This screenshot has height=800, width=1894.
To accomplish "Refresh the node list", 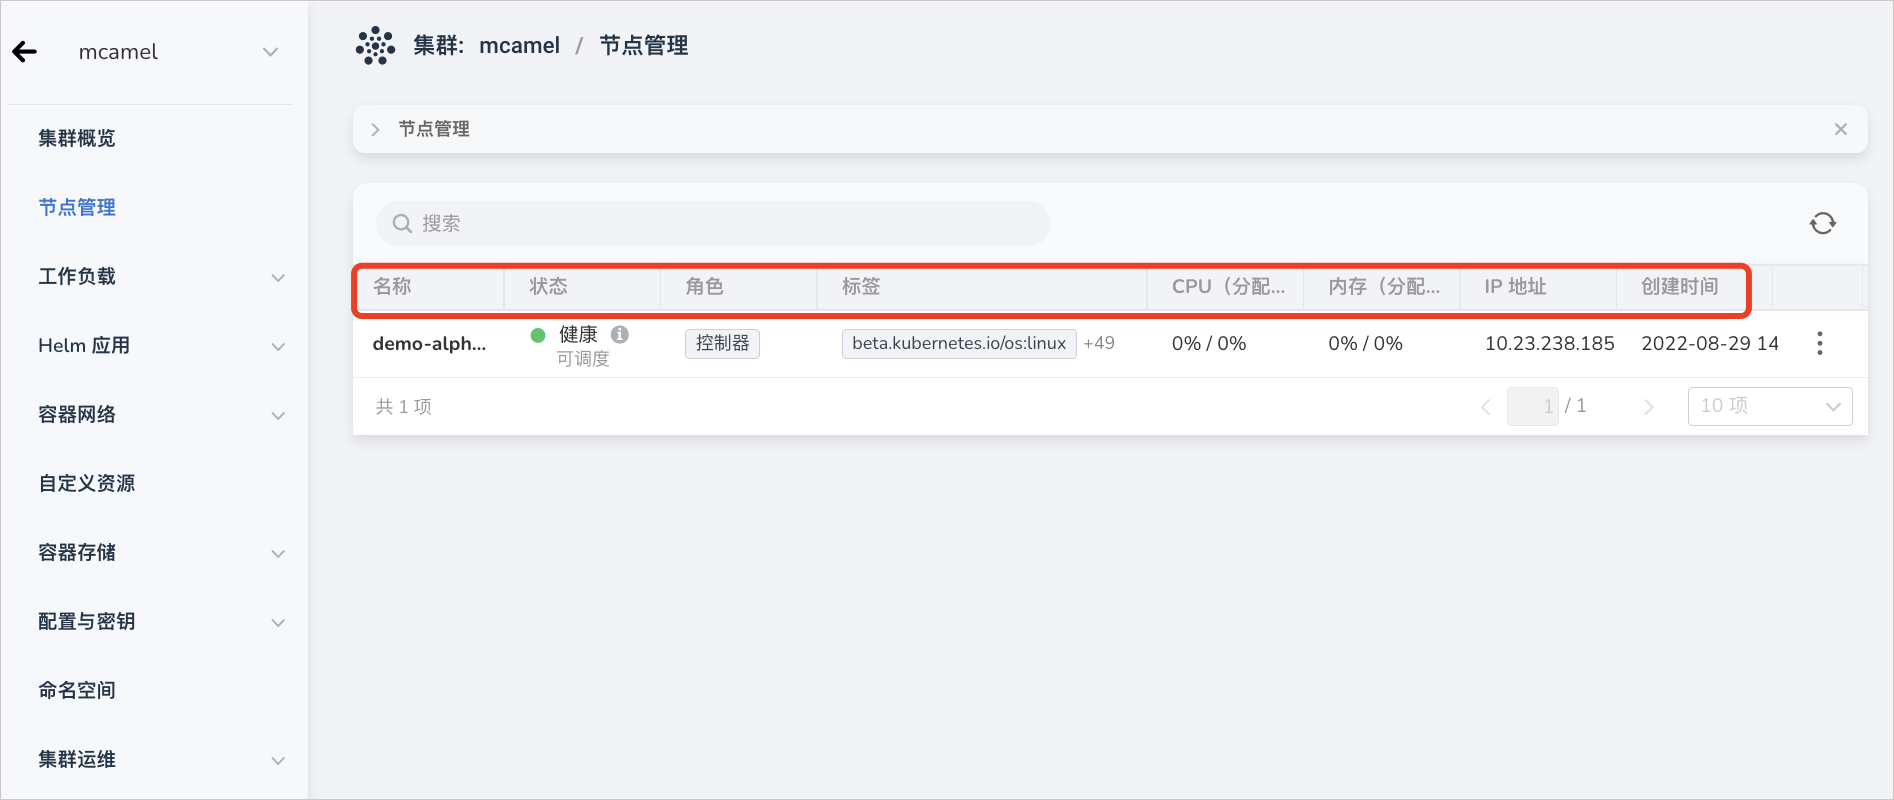I will [x=1823, y=223].
